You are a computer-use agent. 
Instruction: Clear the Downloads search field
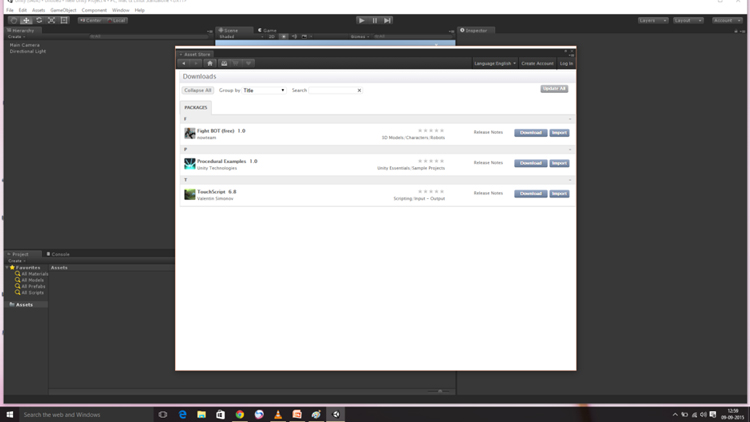[359, 90]
